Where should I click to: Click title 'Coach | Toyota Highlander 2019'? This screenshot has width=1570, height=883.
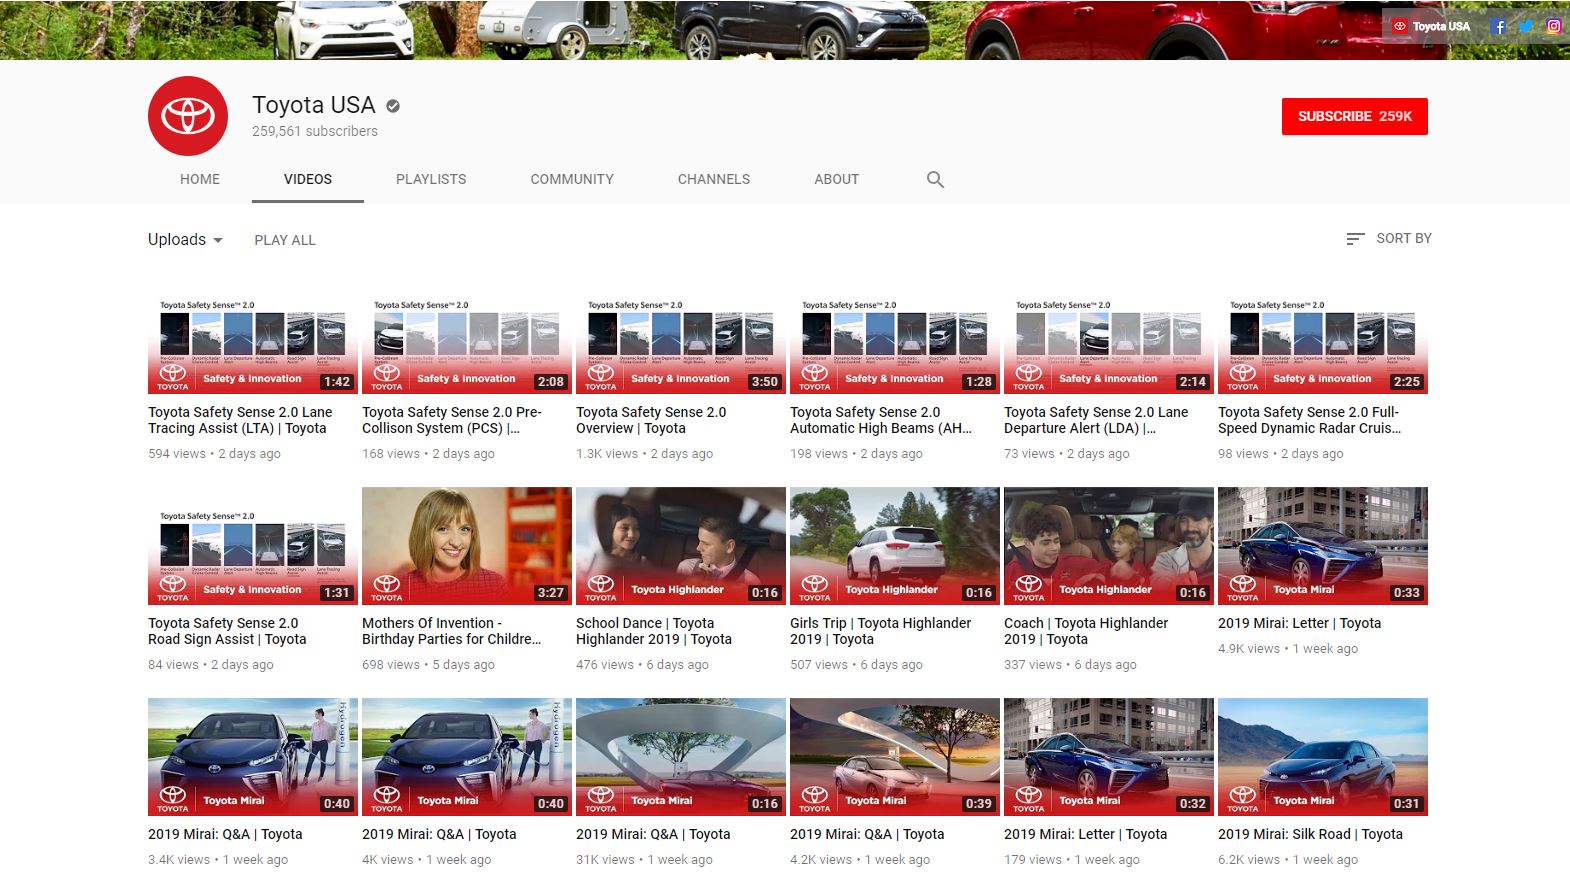pyautogui.click(x=1086, y=631)
